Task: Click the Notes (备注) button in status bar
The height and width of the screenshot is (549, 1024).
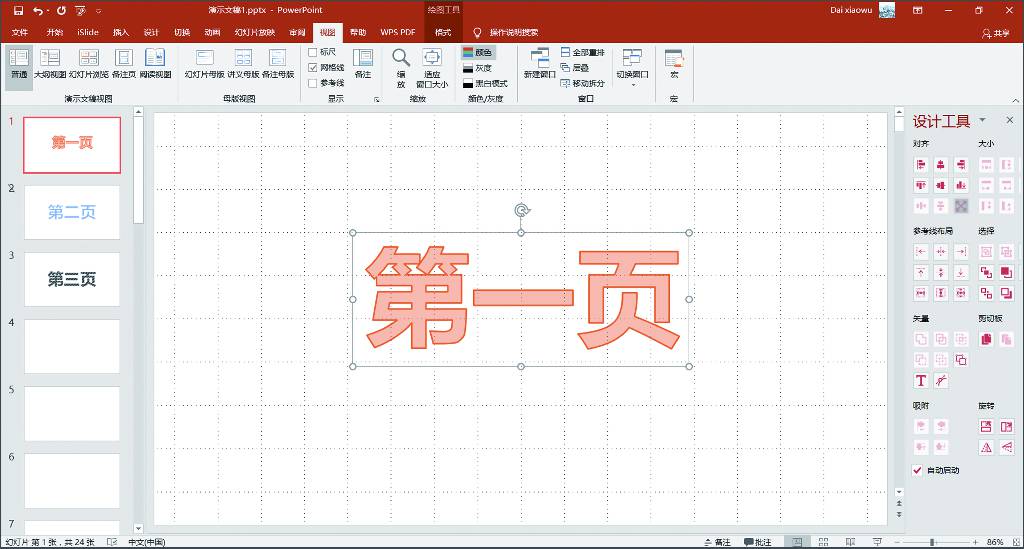Action: coord(716,542)
